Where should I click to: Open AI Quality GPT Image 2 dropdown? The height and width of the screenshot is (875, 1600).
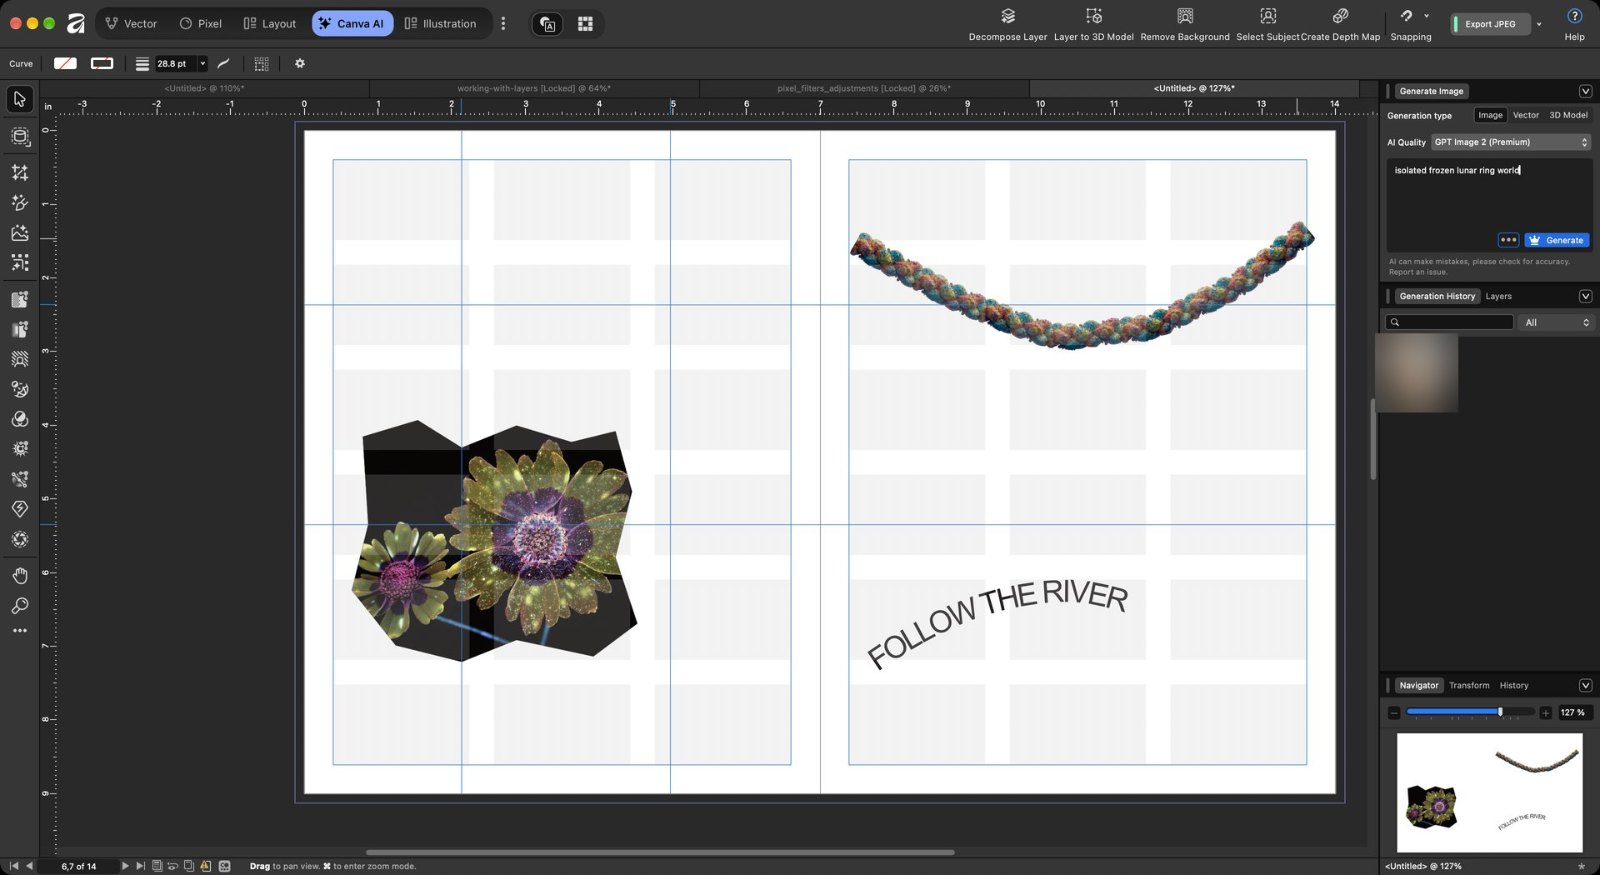pos(1510,142)
